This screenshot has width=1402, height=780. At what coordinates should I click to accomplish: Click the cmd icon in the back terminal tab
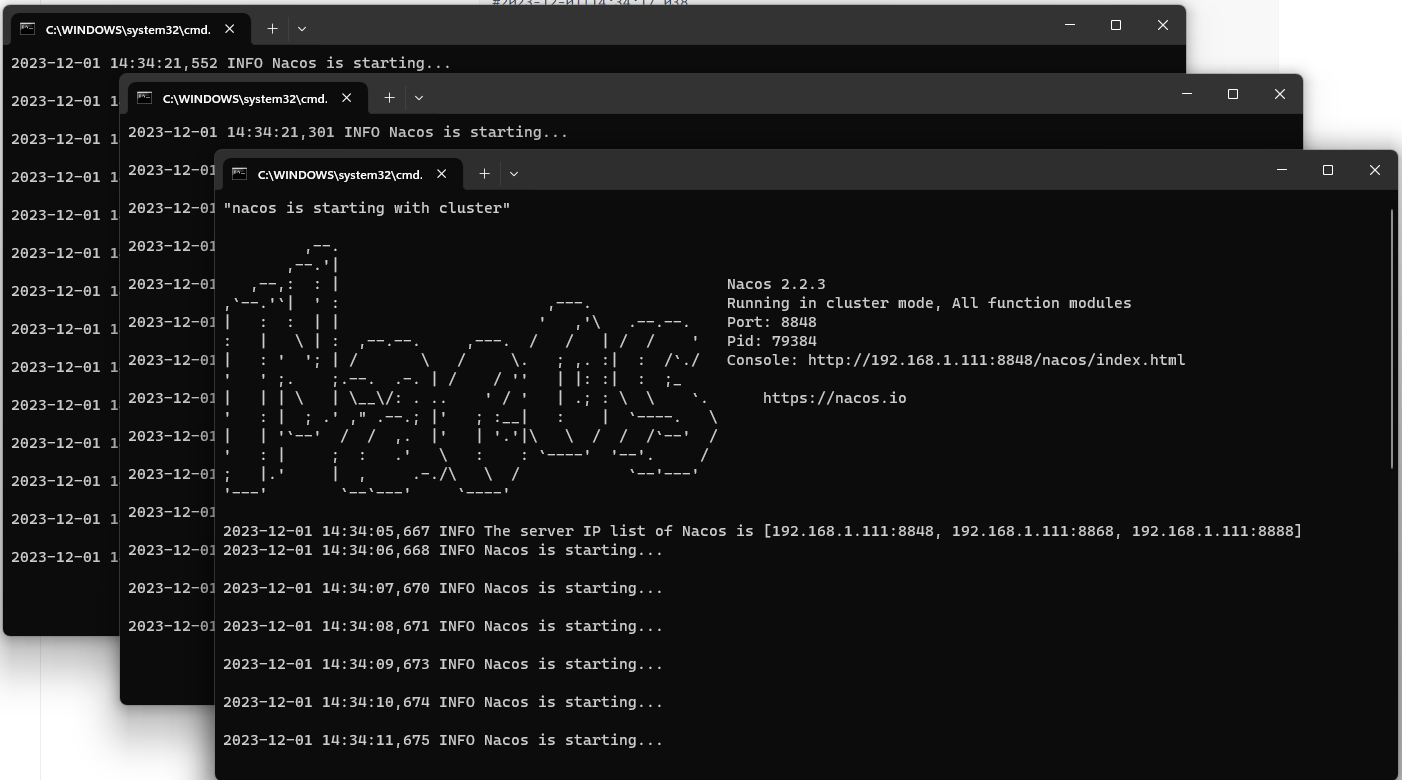27,29
